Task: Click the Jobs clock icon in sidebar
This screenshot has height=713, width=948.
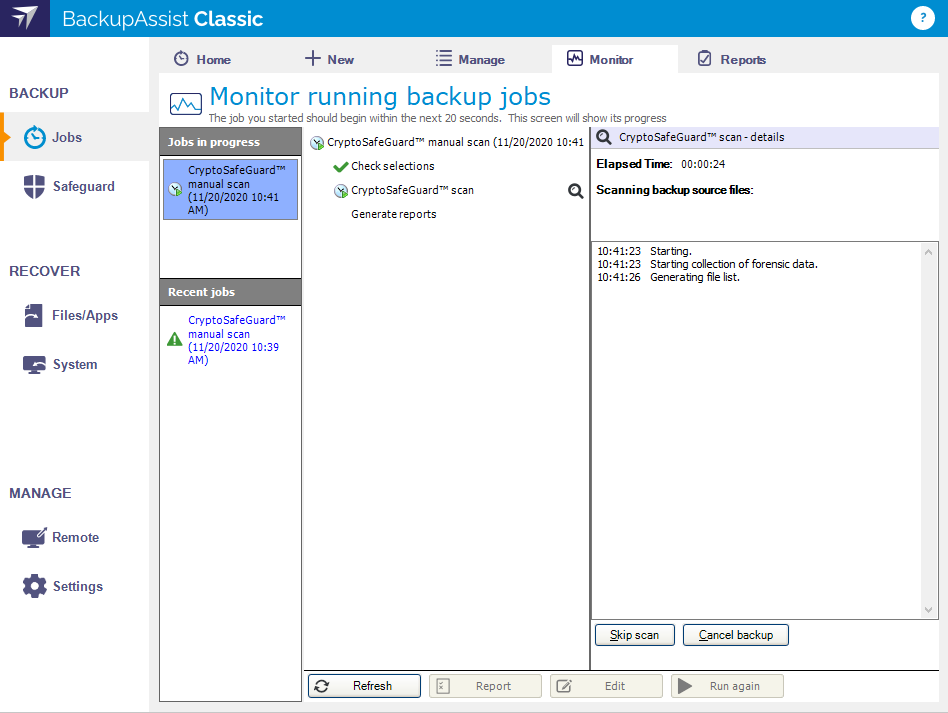Action: pyautogui.click(x=34, y=137)
